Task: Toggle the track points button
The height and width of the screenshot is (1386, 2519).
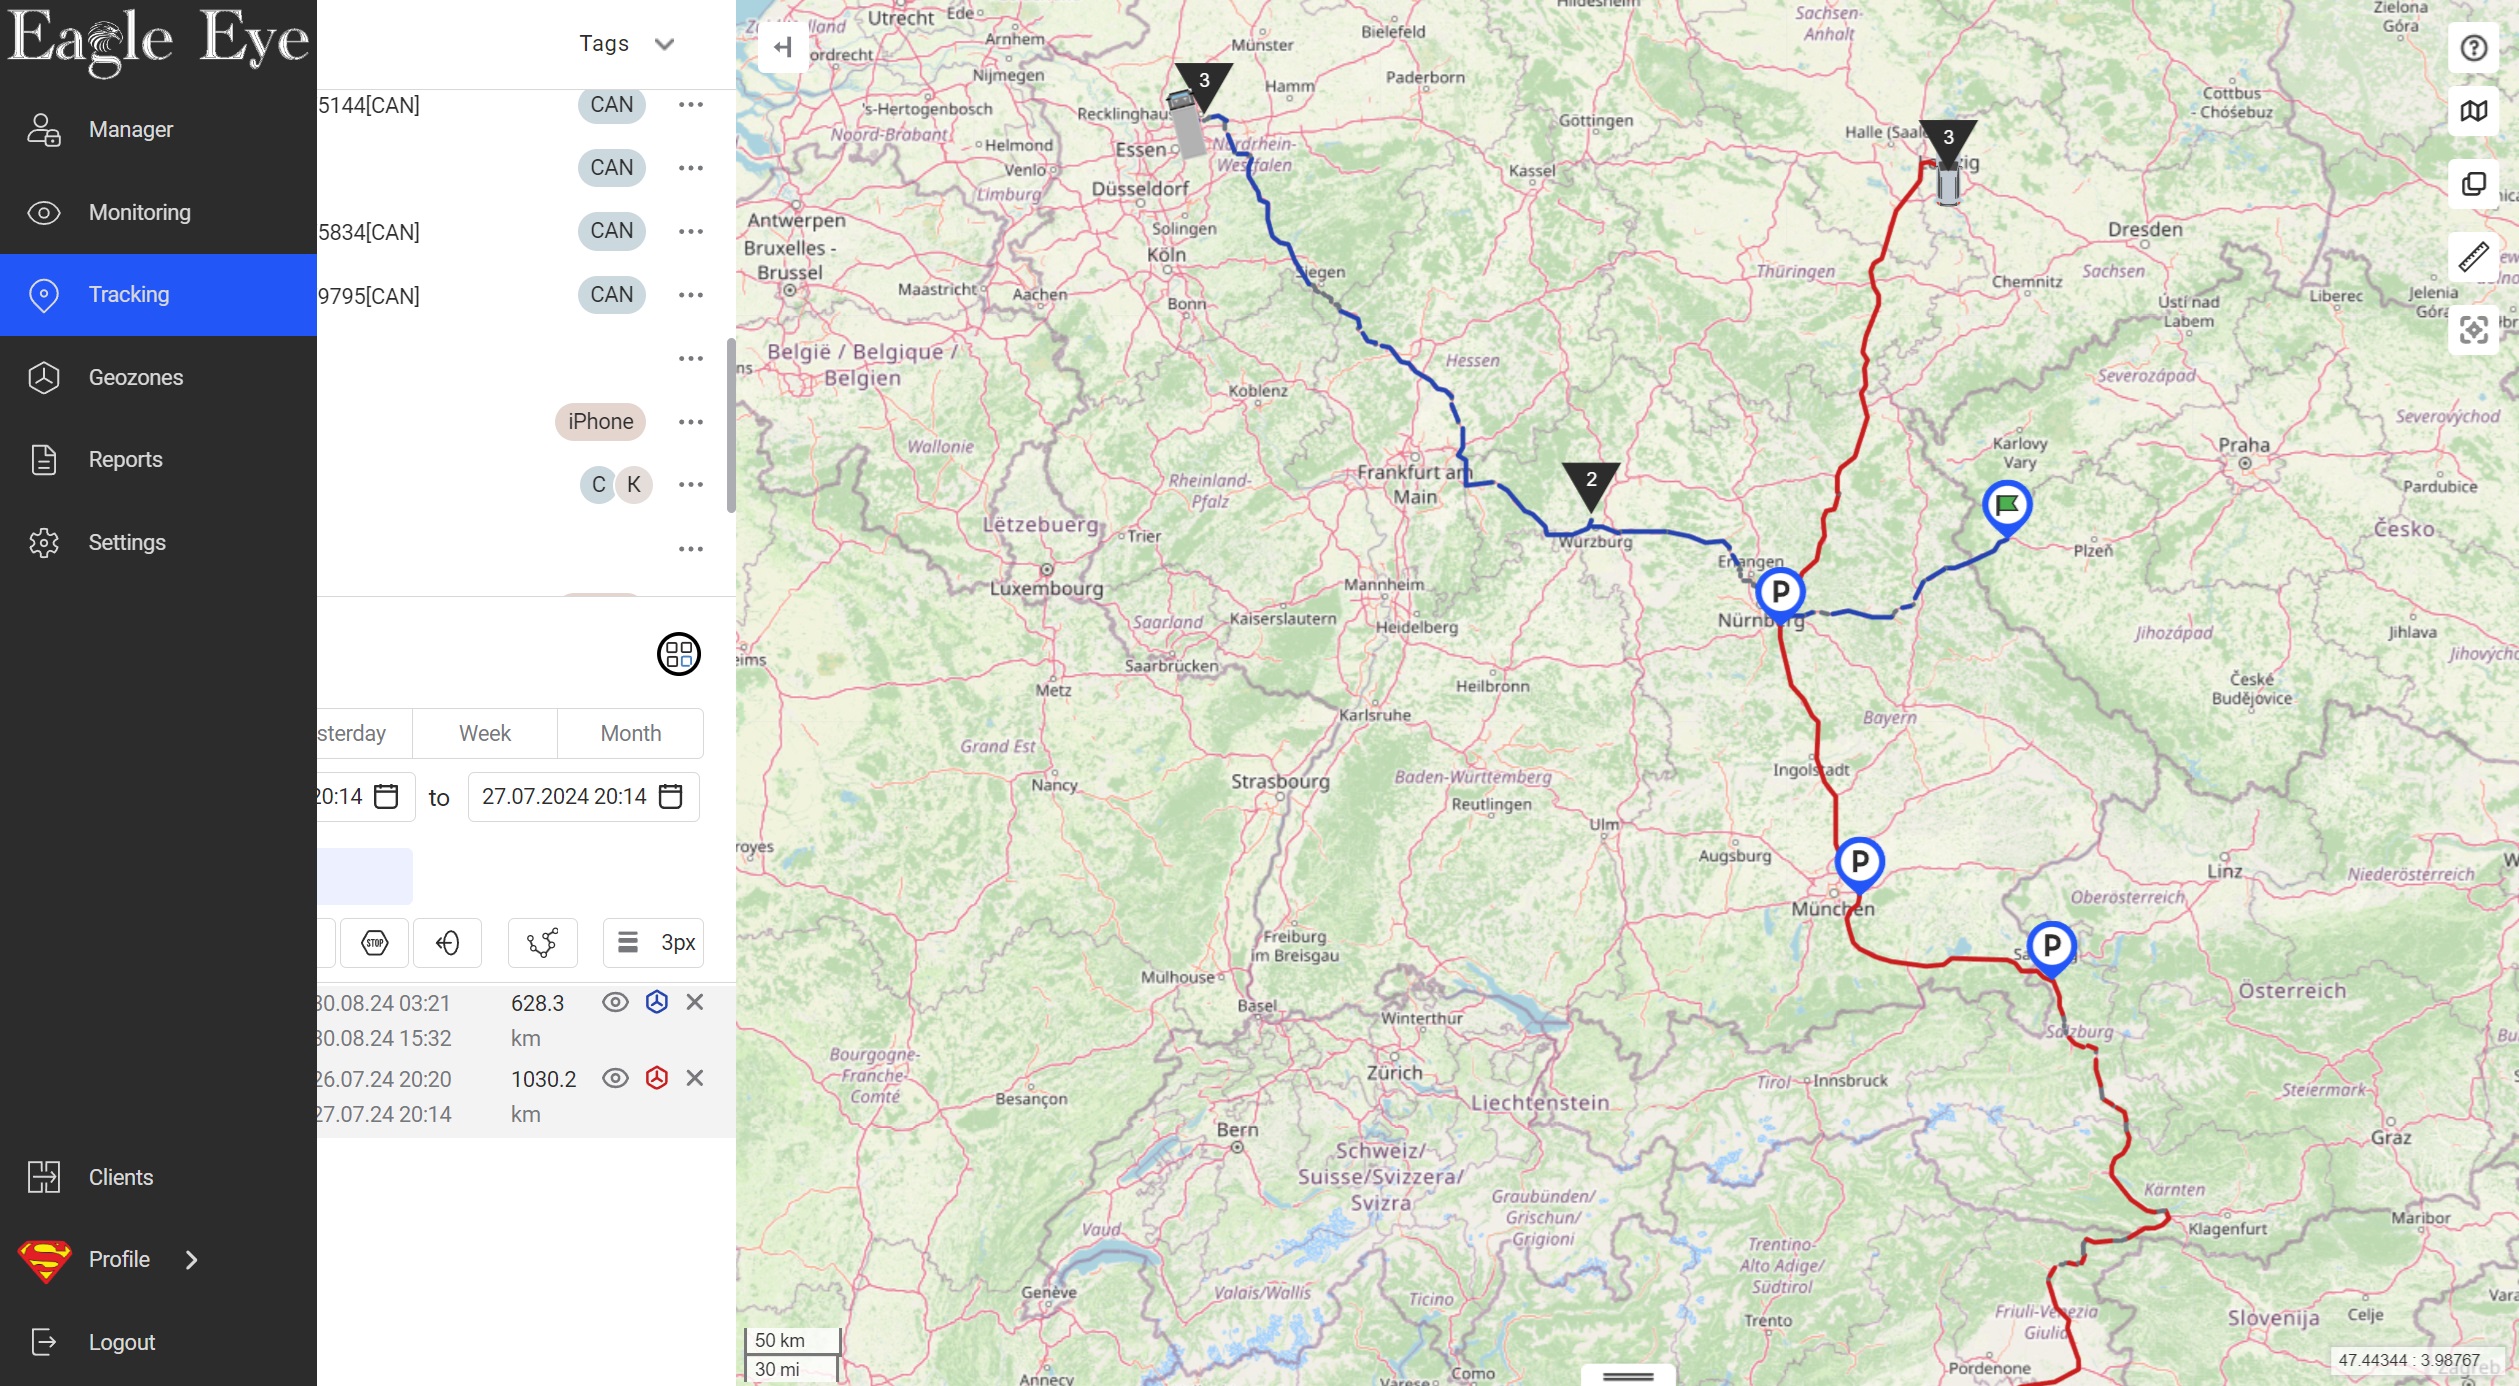Action: [543, 943]
